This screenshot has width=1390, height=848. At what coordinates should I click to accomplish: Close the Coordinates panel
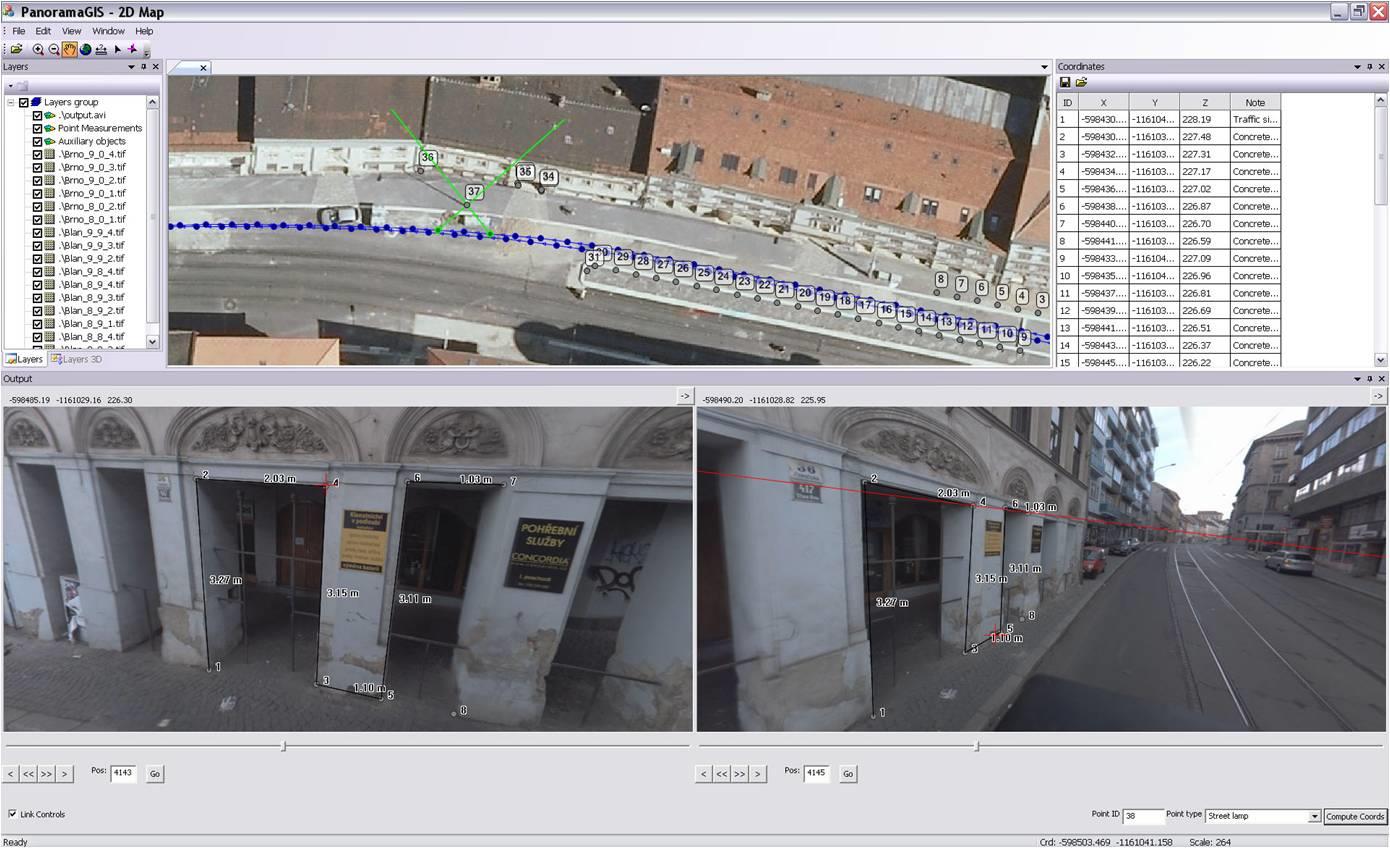pos(1382,67)
